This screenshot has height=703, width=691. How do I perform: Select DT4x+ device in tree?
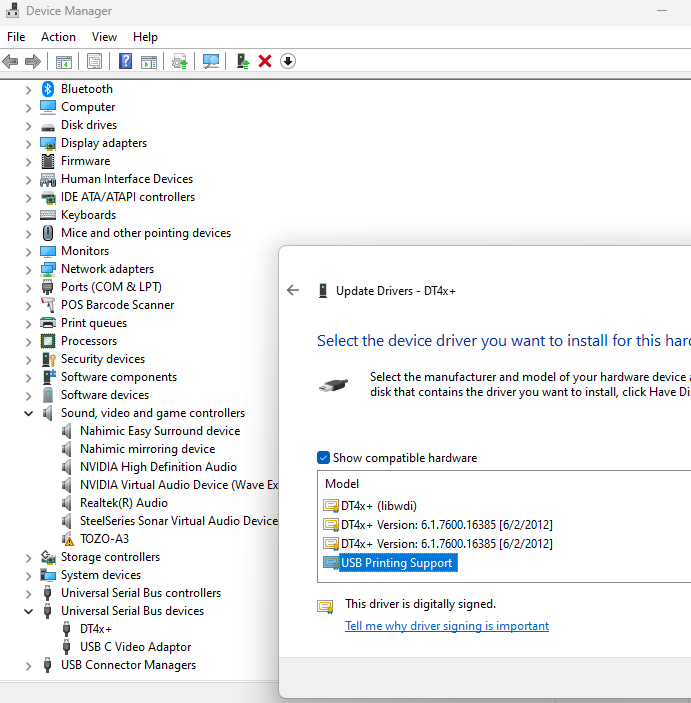96,629
